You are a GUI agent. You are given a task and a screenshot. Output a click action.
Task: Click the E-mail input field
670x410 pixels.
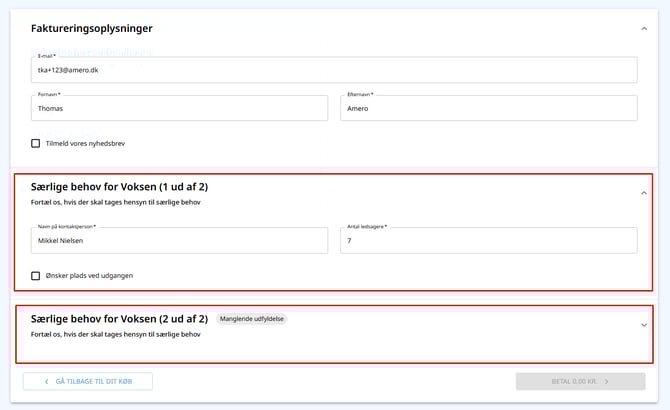334,71
